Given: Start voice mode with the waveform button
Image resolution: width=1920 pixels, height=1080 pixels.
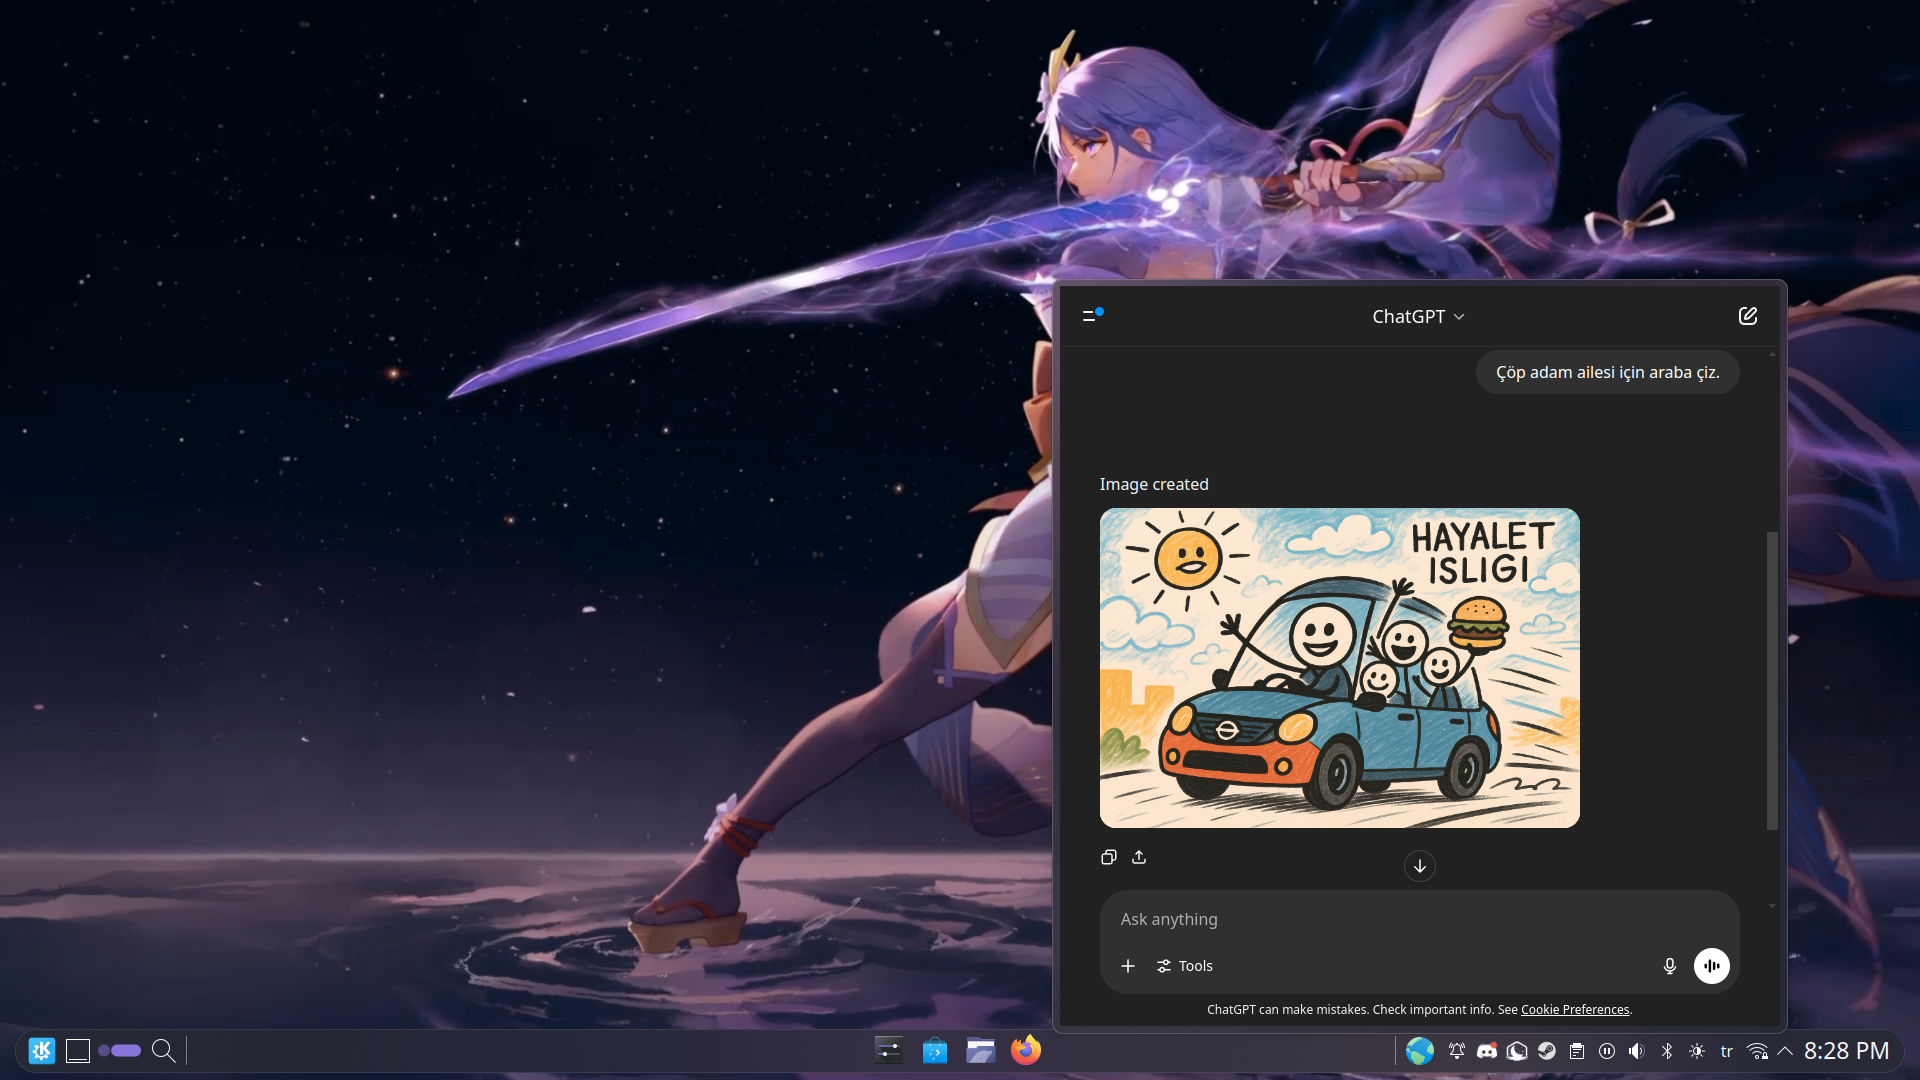Looking at the screenshot, I should 1711,966.
